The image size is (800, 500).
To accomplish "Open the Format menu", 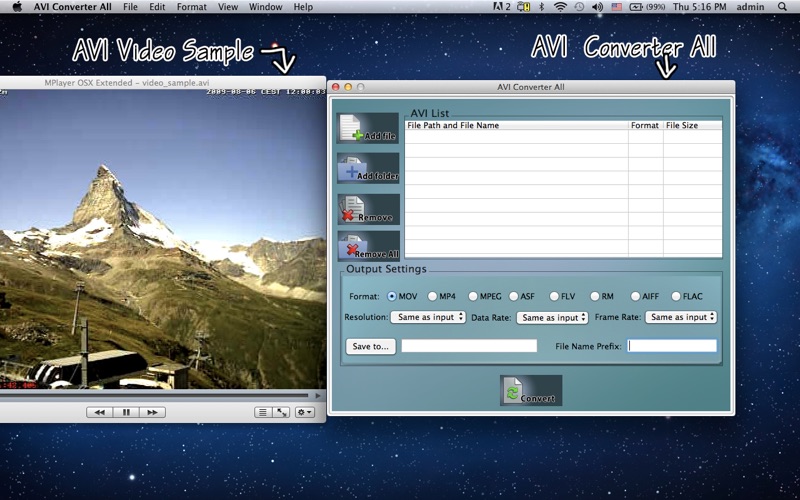I will tap(192, 7).
